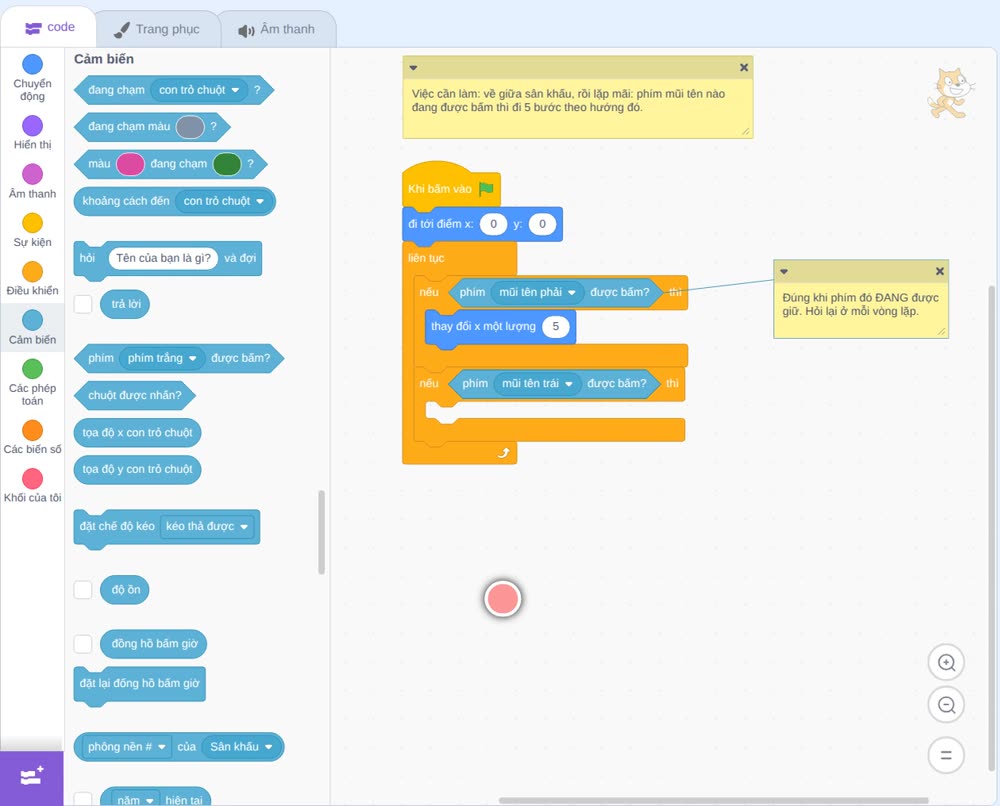Tick the checkbox next to trả lời

(x=83, y=304)
